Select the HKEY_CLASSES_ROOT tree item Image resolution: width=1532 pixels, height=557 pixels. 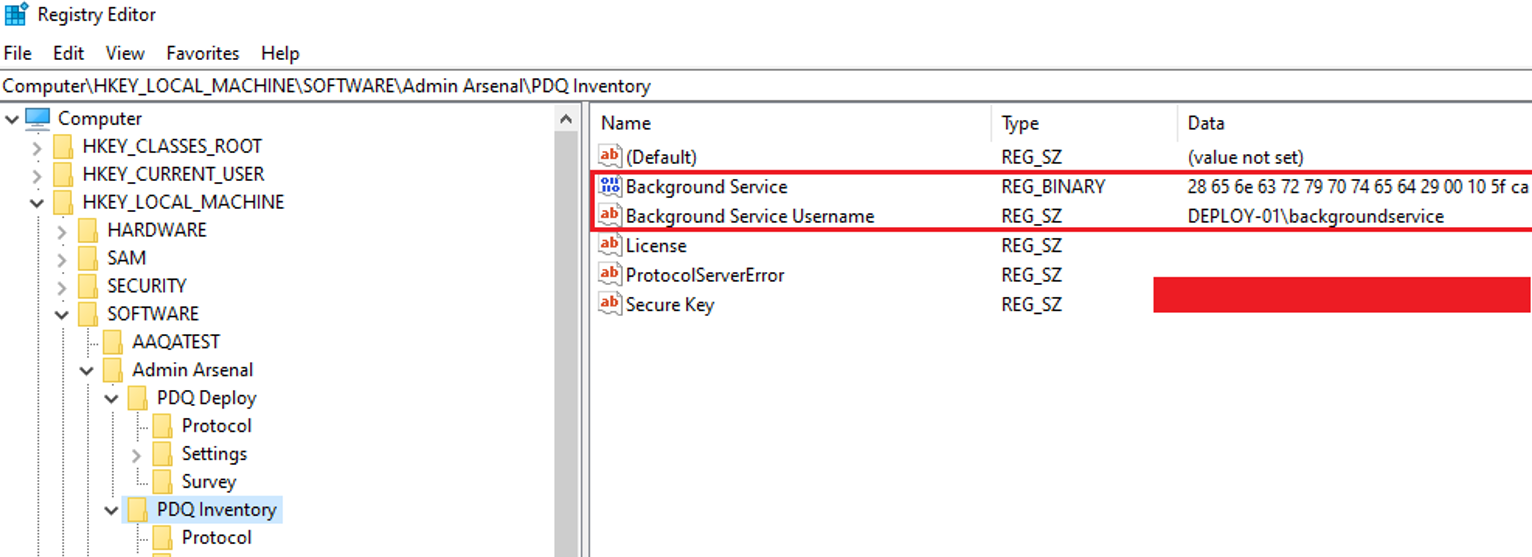[172, 146]
